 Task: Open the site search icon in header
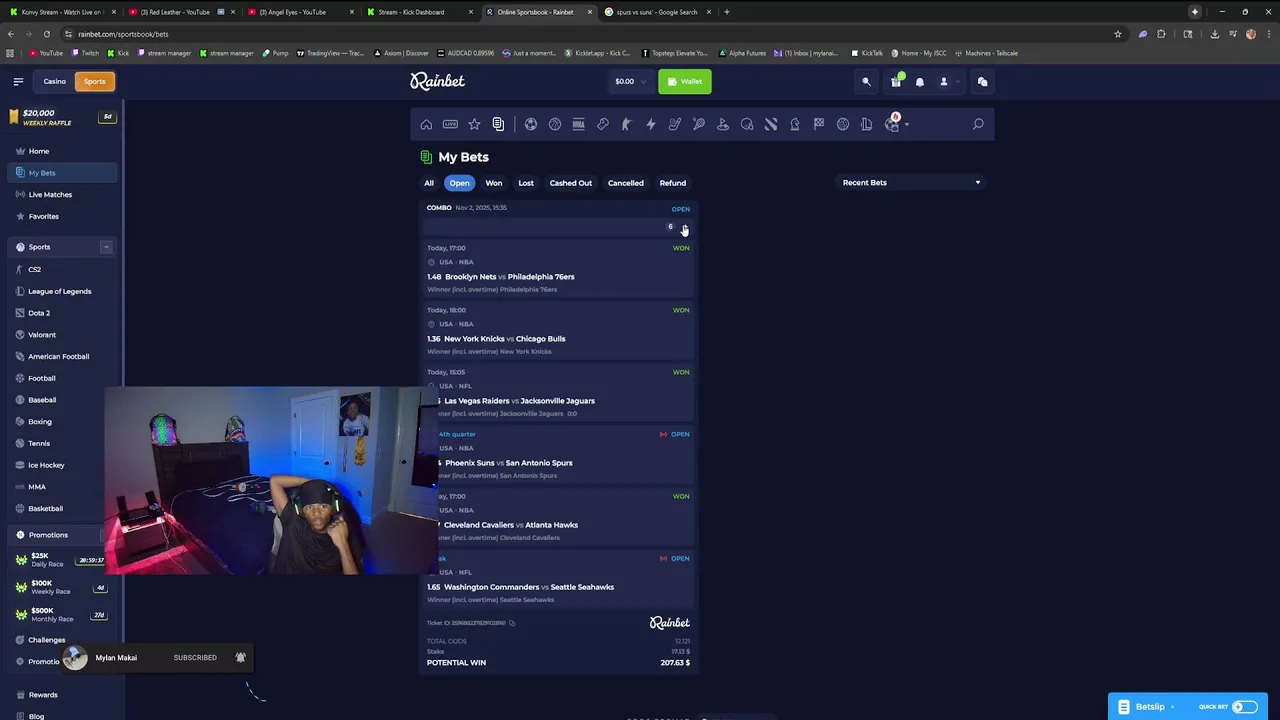tap(866, 81)
